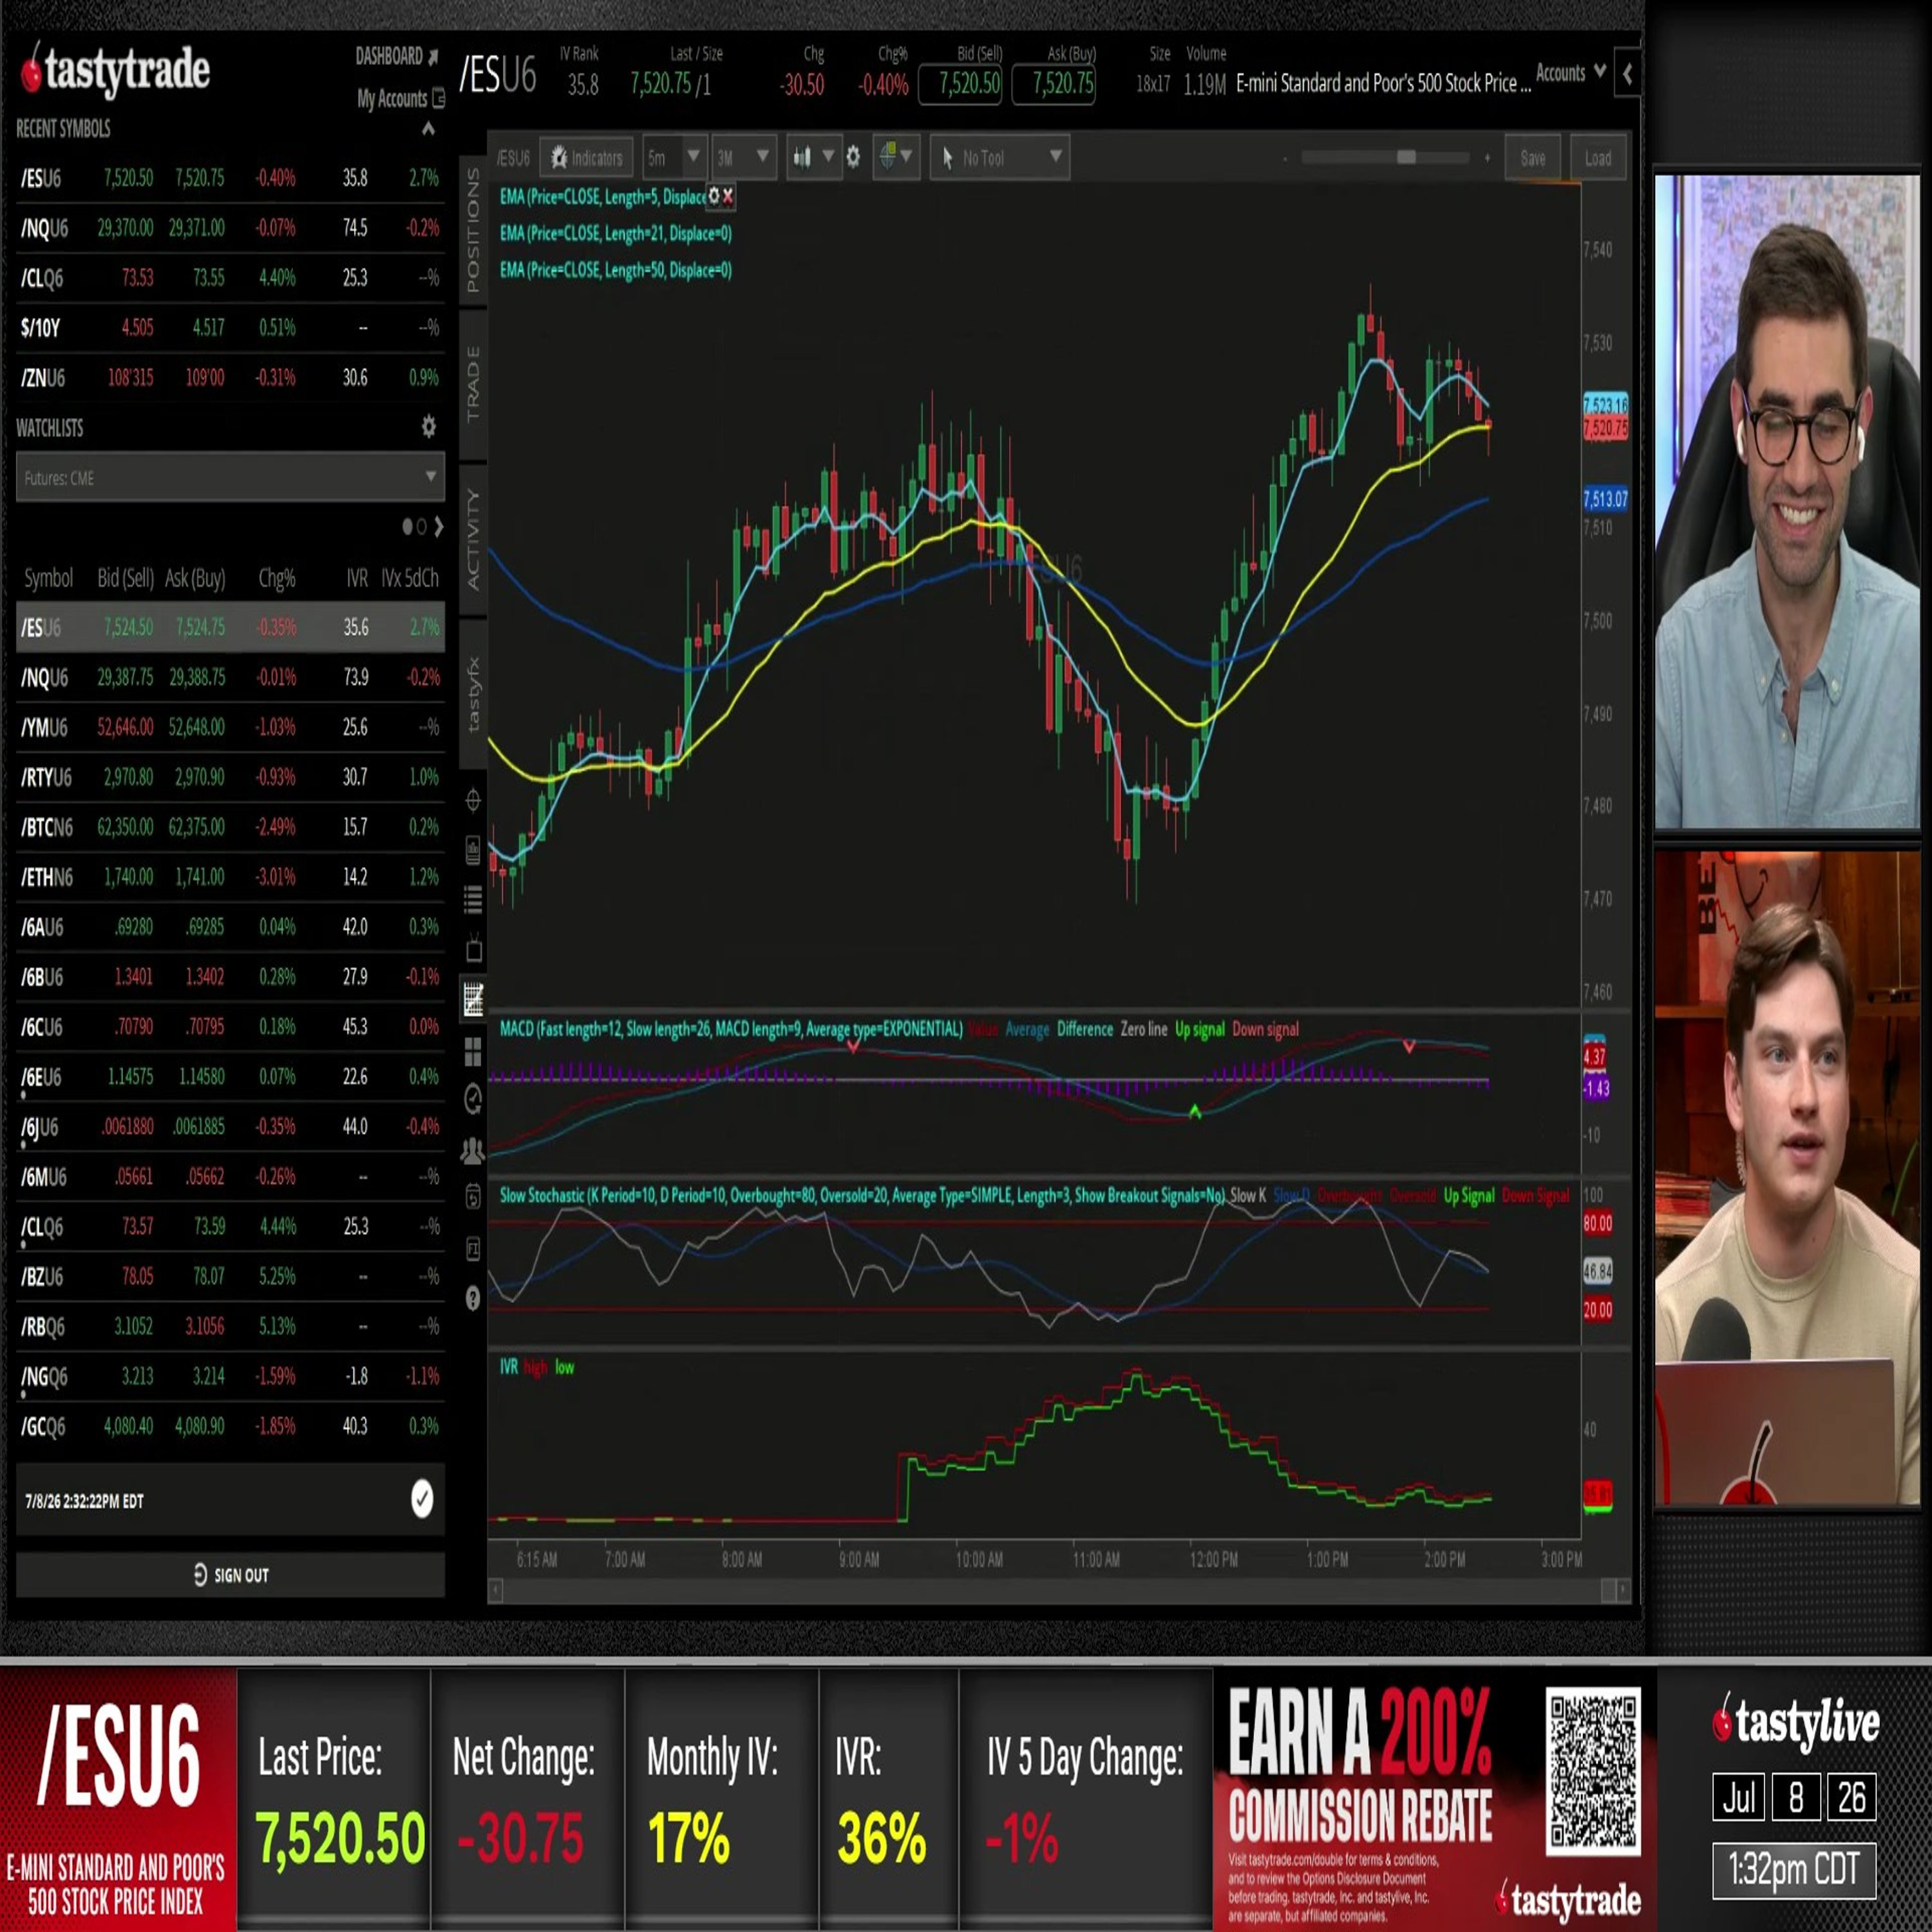
Task: Select /NQU6 in Recent Symbols
Action: [x=230, y=228]
